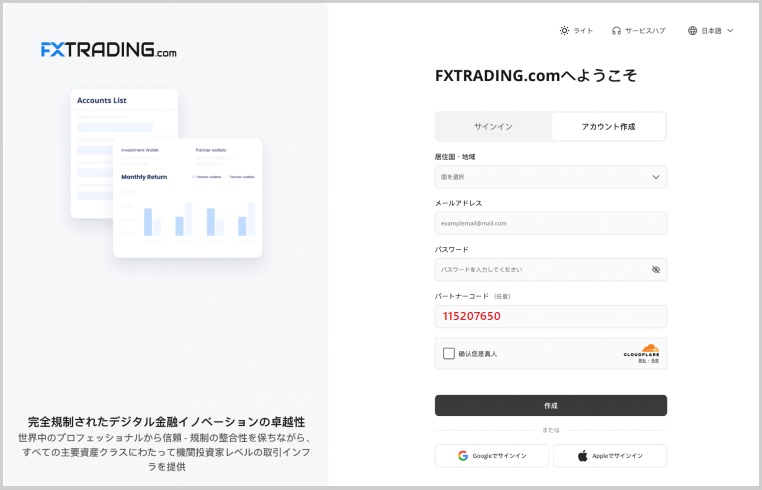Click the Google logo icon
This screenshot has width=762, height=490.
[463, 456]
